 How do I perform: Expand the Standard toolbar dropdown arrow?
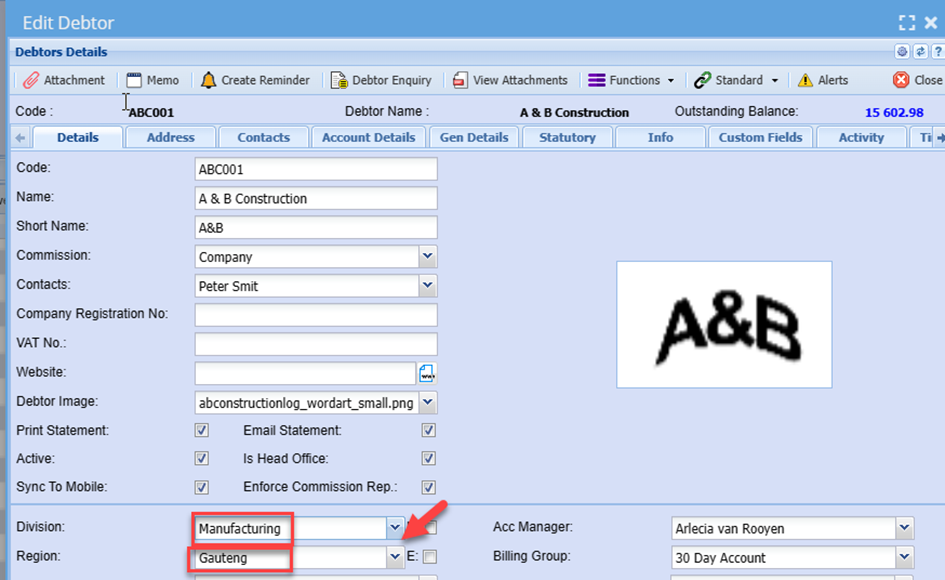(x=775, y=81)
